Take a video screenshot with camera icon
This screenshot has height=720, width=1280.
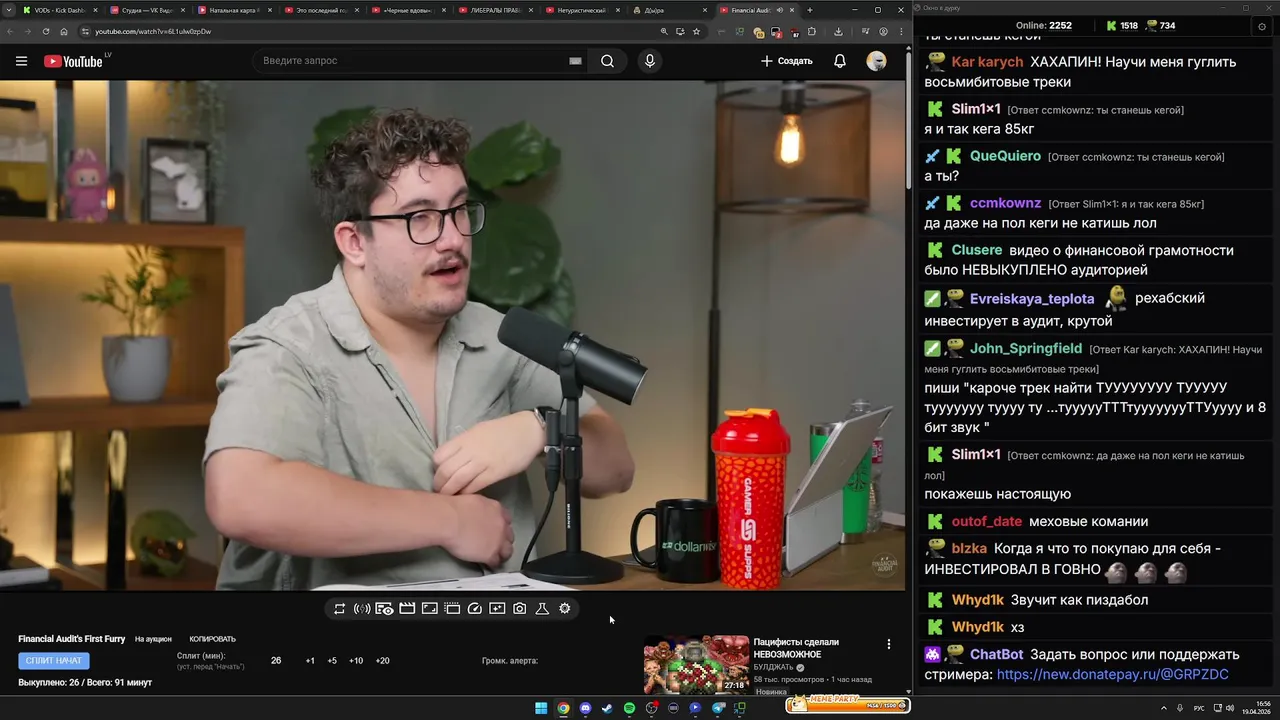(x=520, y=608)
